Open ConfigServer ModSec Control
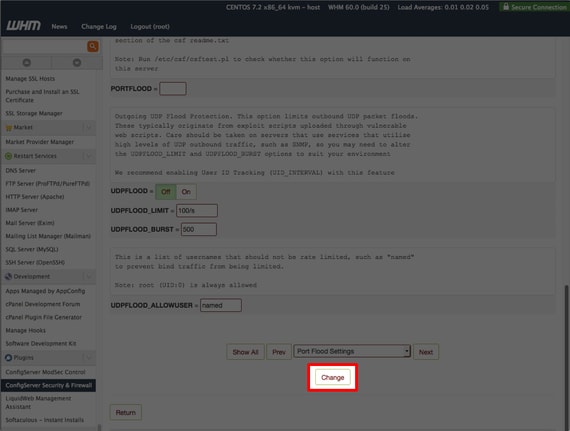This screenshot has width=570, height=431. point(45,372)
